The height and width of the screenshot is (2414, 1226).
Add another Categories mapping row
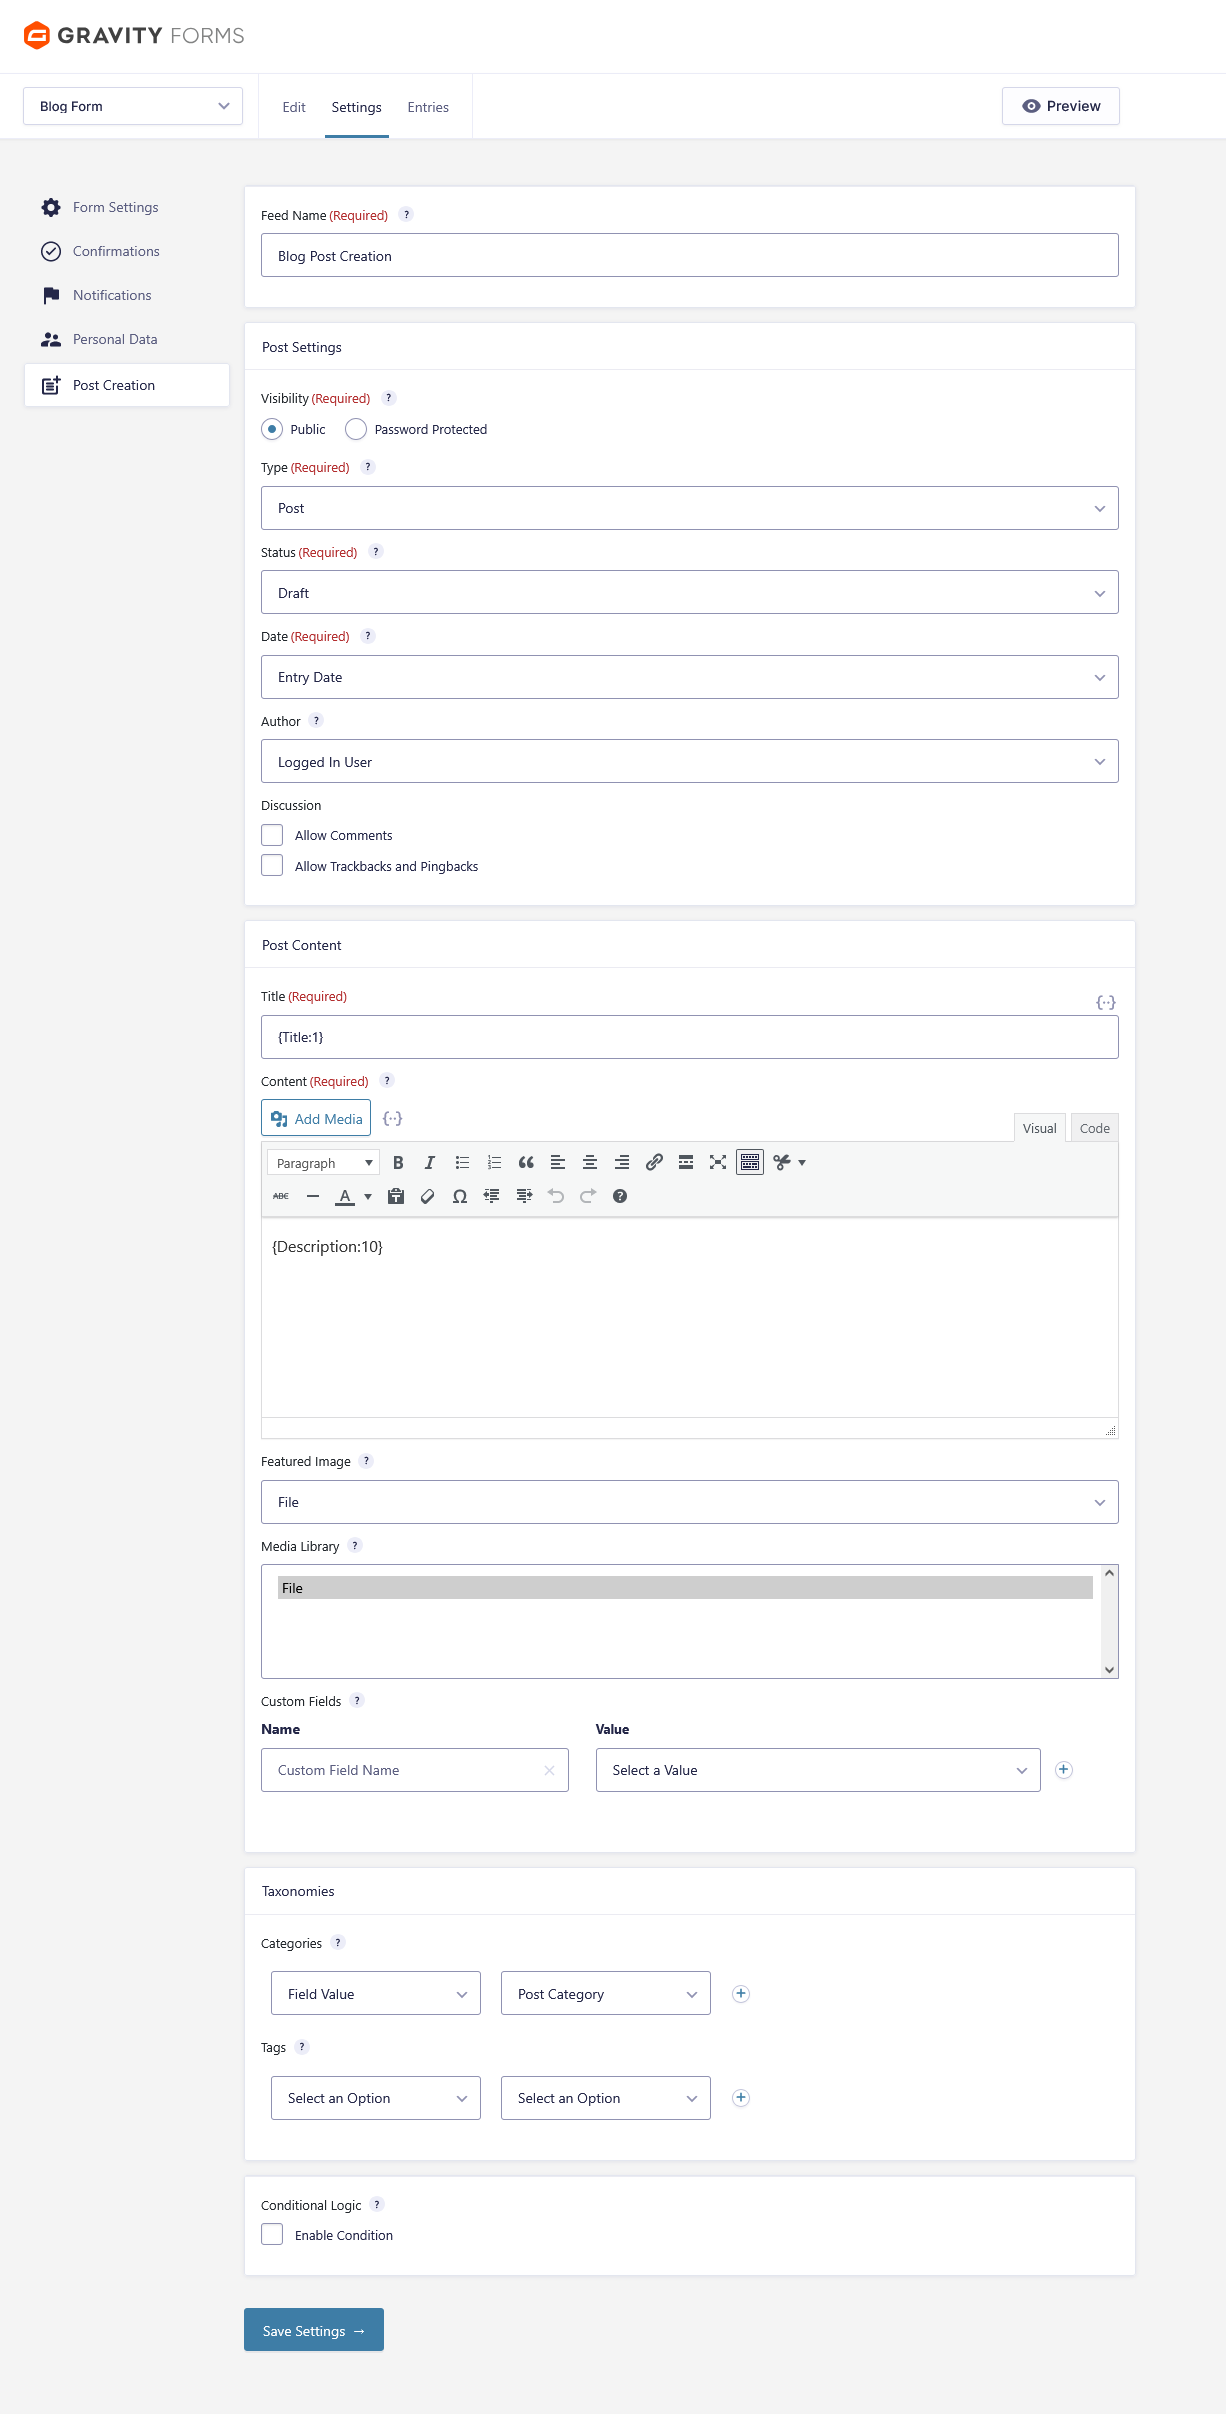point(741,1994)
